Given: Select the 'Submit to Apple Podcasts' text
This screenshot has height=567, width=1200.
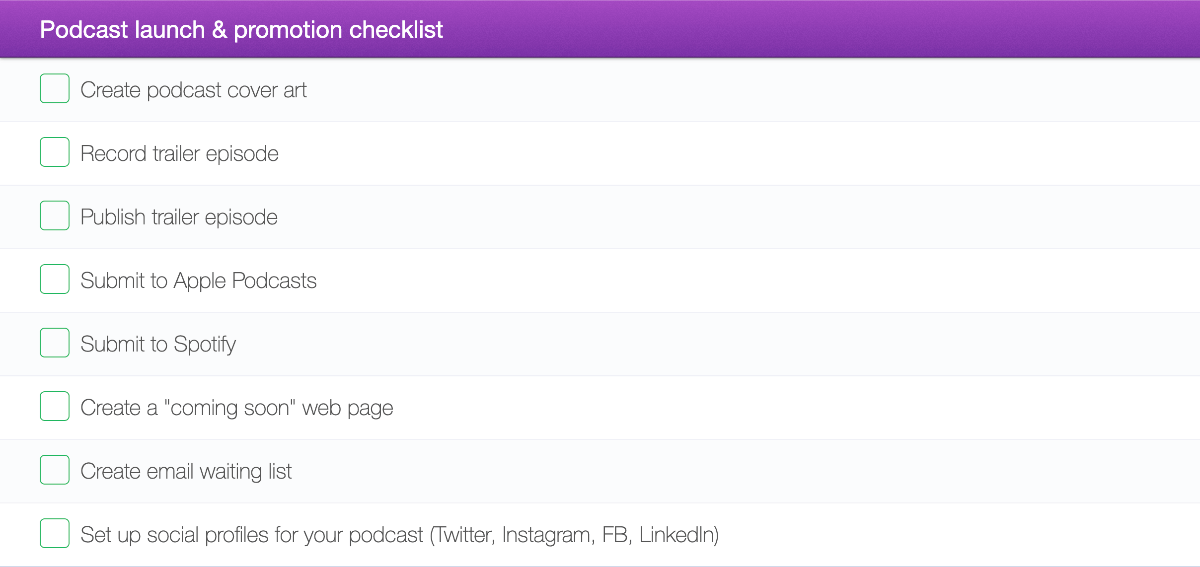Looking at the screenshot, I should (x=198, y=281).
